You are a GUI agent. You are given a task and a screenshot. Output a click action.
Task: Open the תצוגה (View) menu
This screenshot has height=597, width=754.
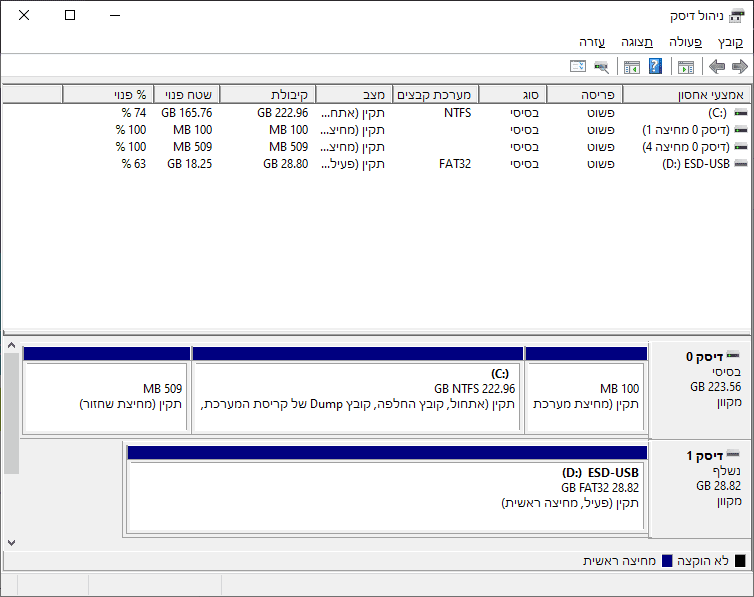pyautogui.click(x=637, y=42)
